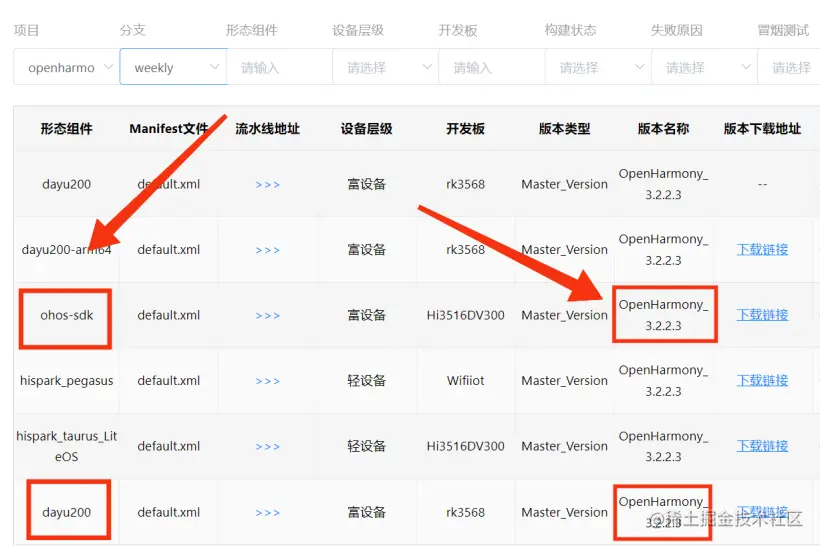This screenshot has width=820, height=546.
Task: Click the 版本类型 column header
Action: tap(564, 129)
